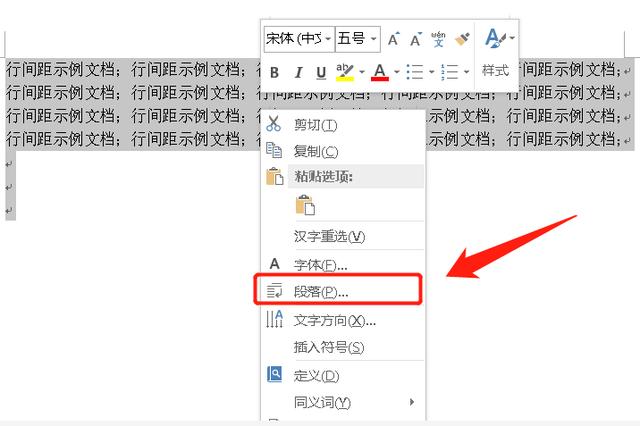Choose 复制(C) from context menu
The height and width of the screenshot is (426, 640).
pos(343,151)
